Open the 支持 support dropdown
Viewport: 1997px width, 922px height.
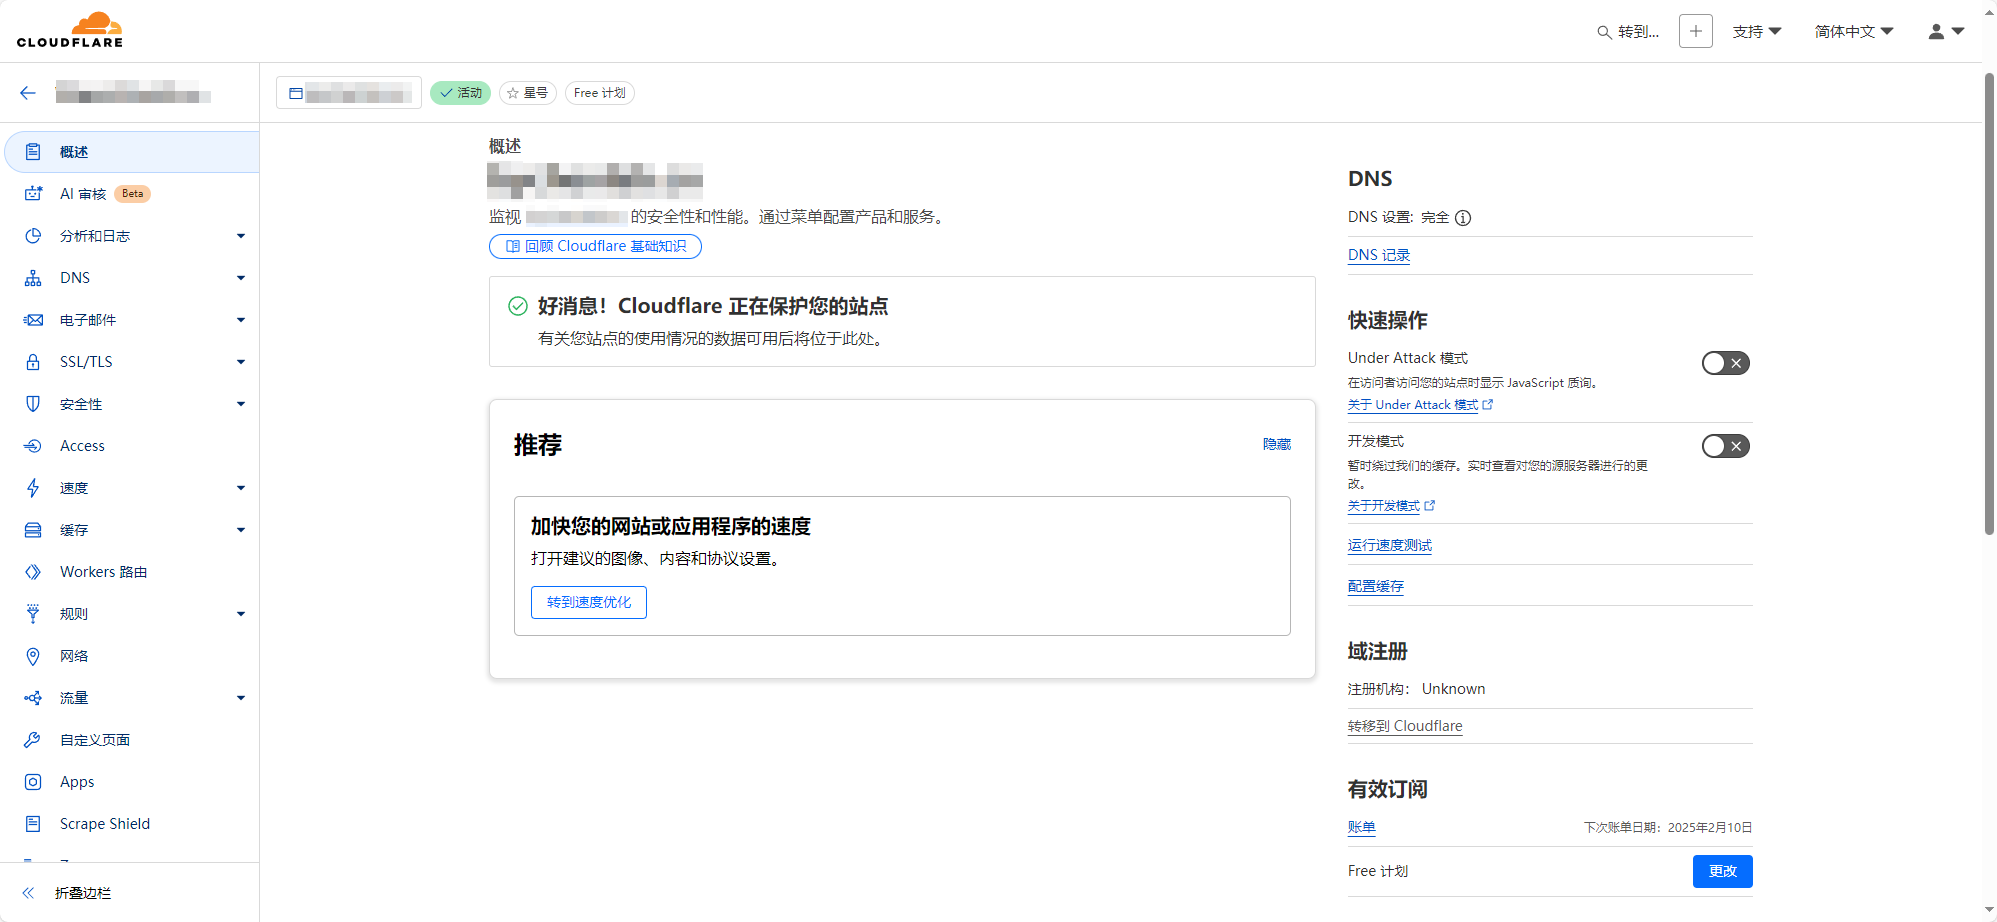(1757, 32)
